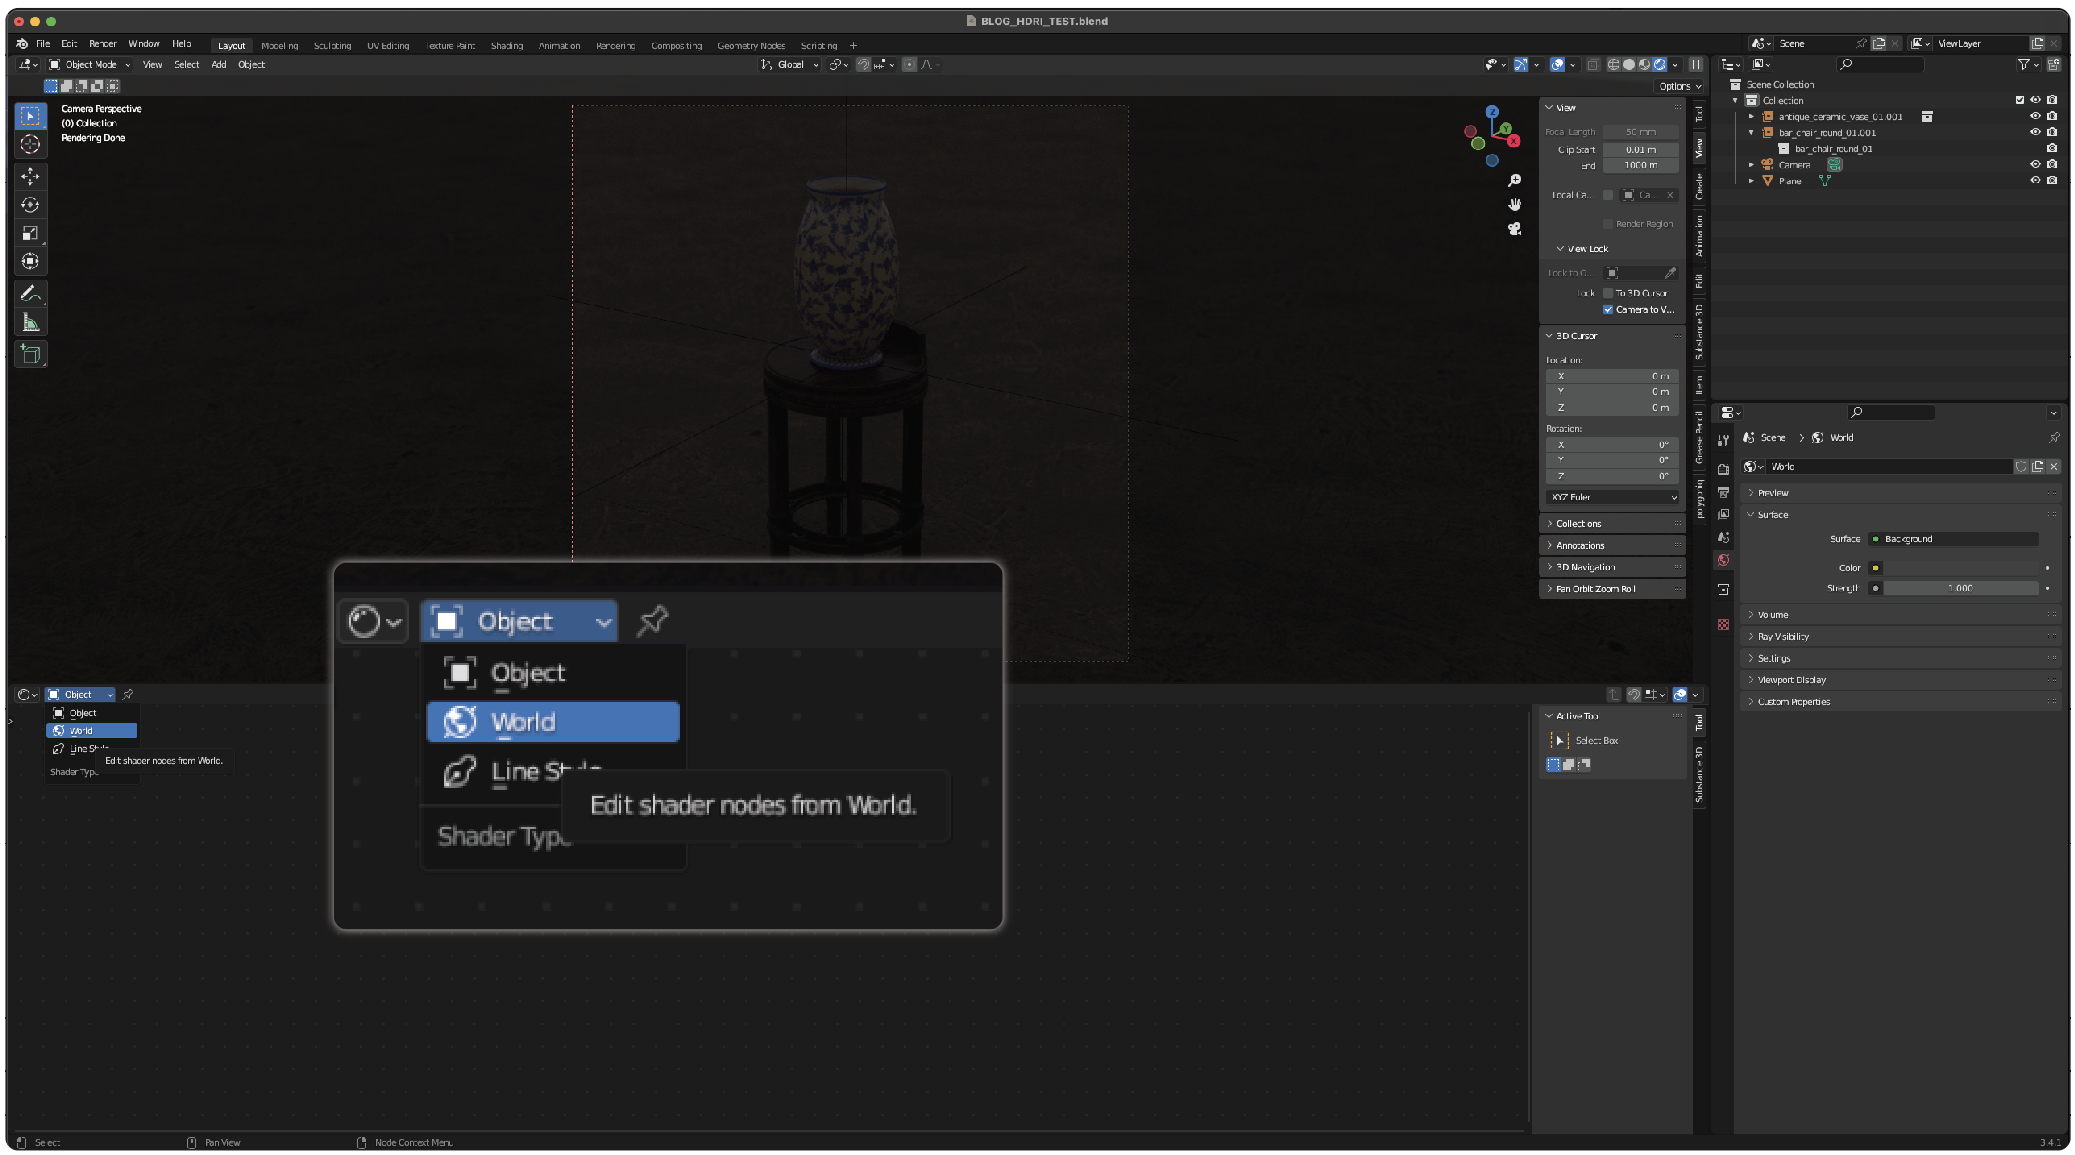Viewport: 2075px width, 1155px height.
Task: Select the Scale tool
Action: pos(30,233)
